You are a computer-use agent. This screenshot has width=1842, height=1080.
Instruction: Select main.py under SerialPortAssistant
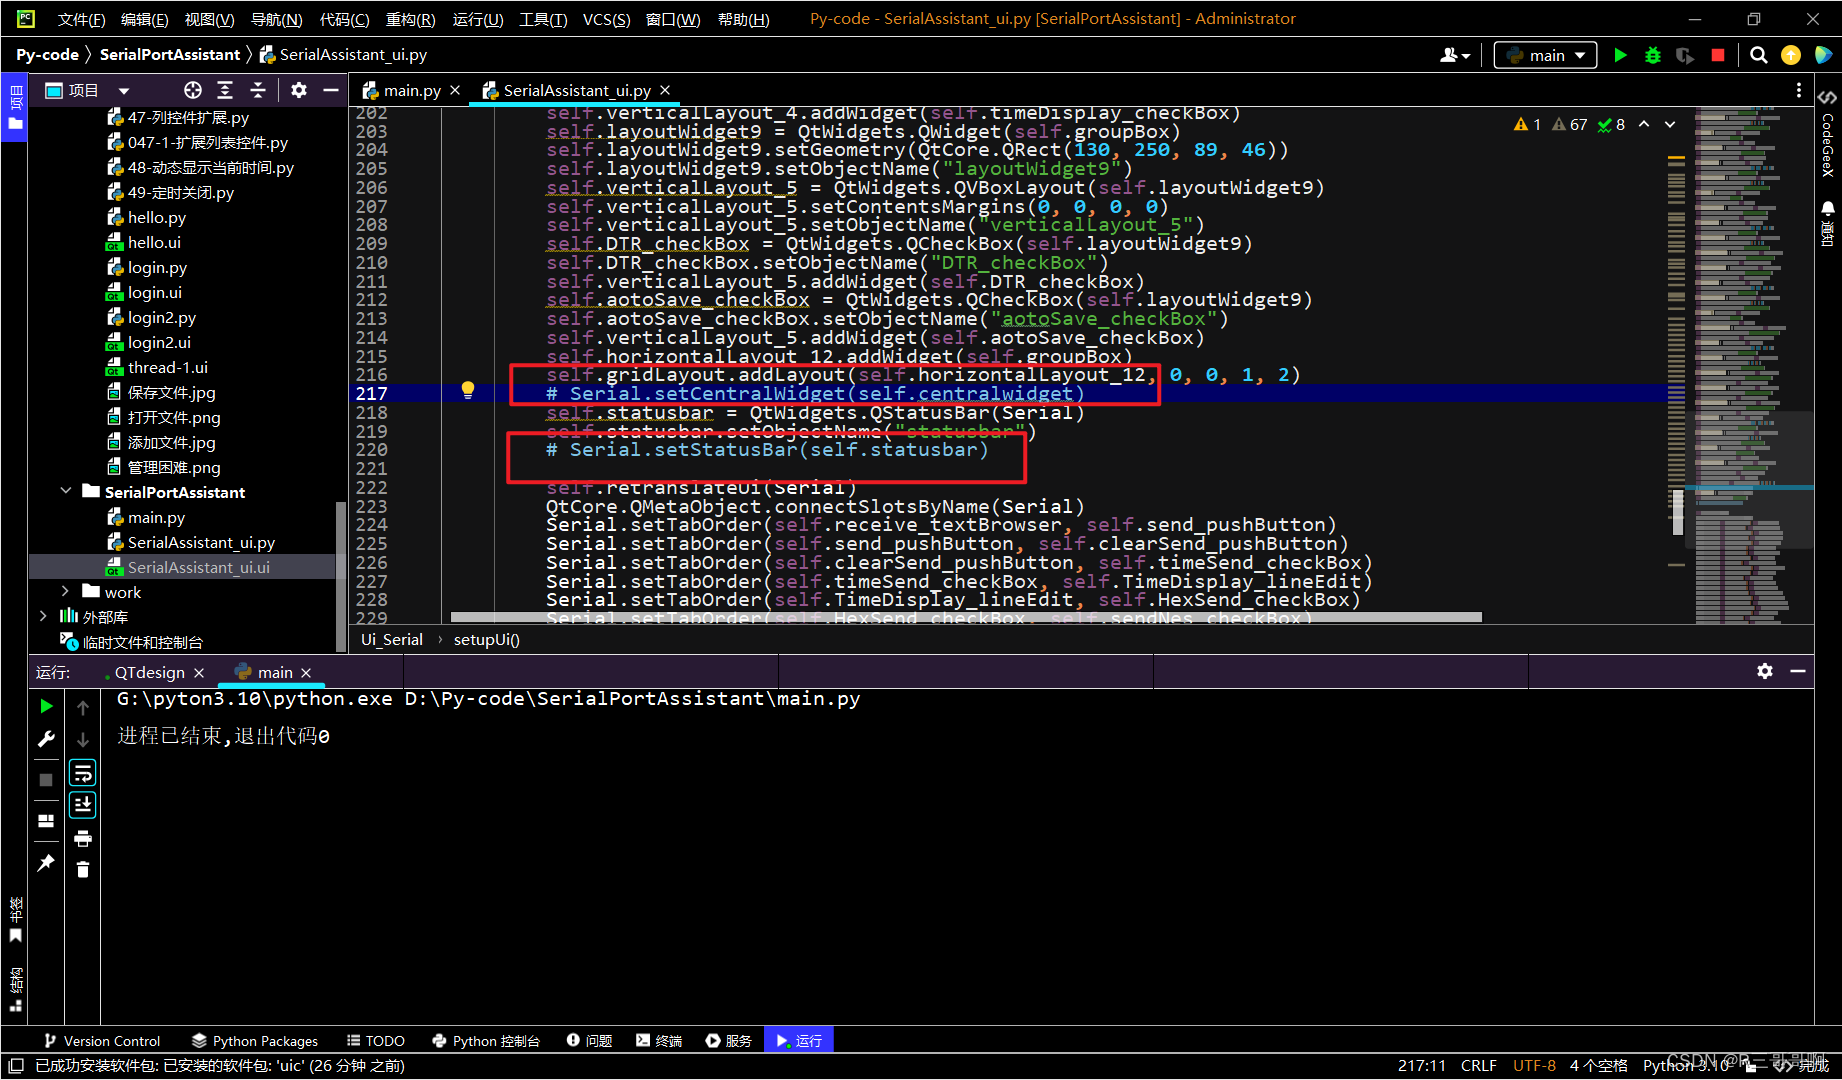156,517
